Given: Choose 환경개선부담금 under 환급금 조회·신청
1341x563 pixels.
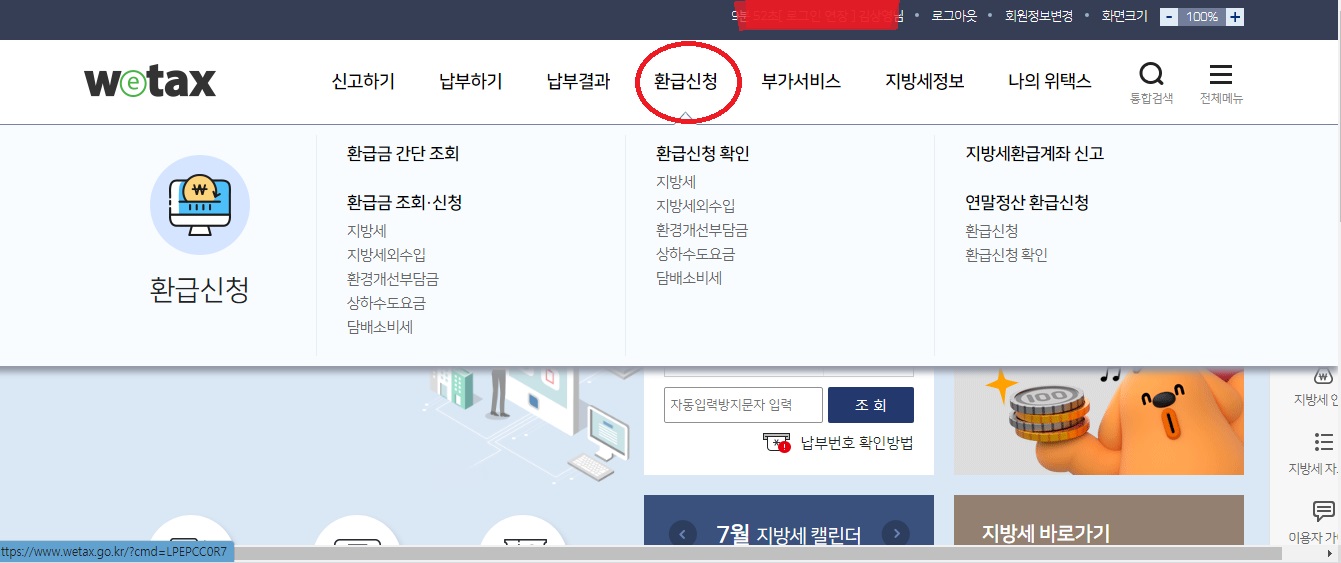Looking at the screenshot, I should tap(393, 279).
